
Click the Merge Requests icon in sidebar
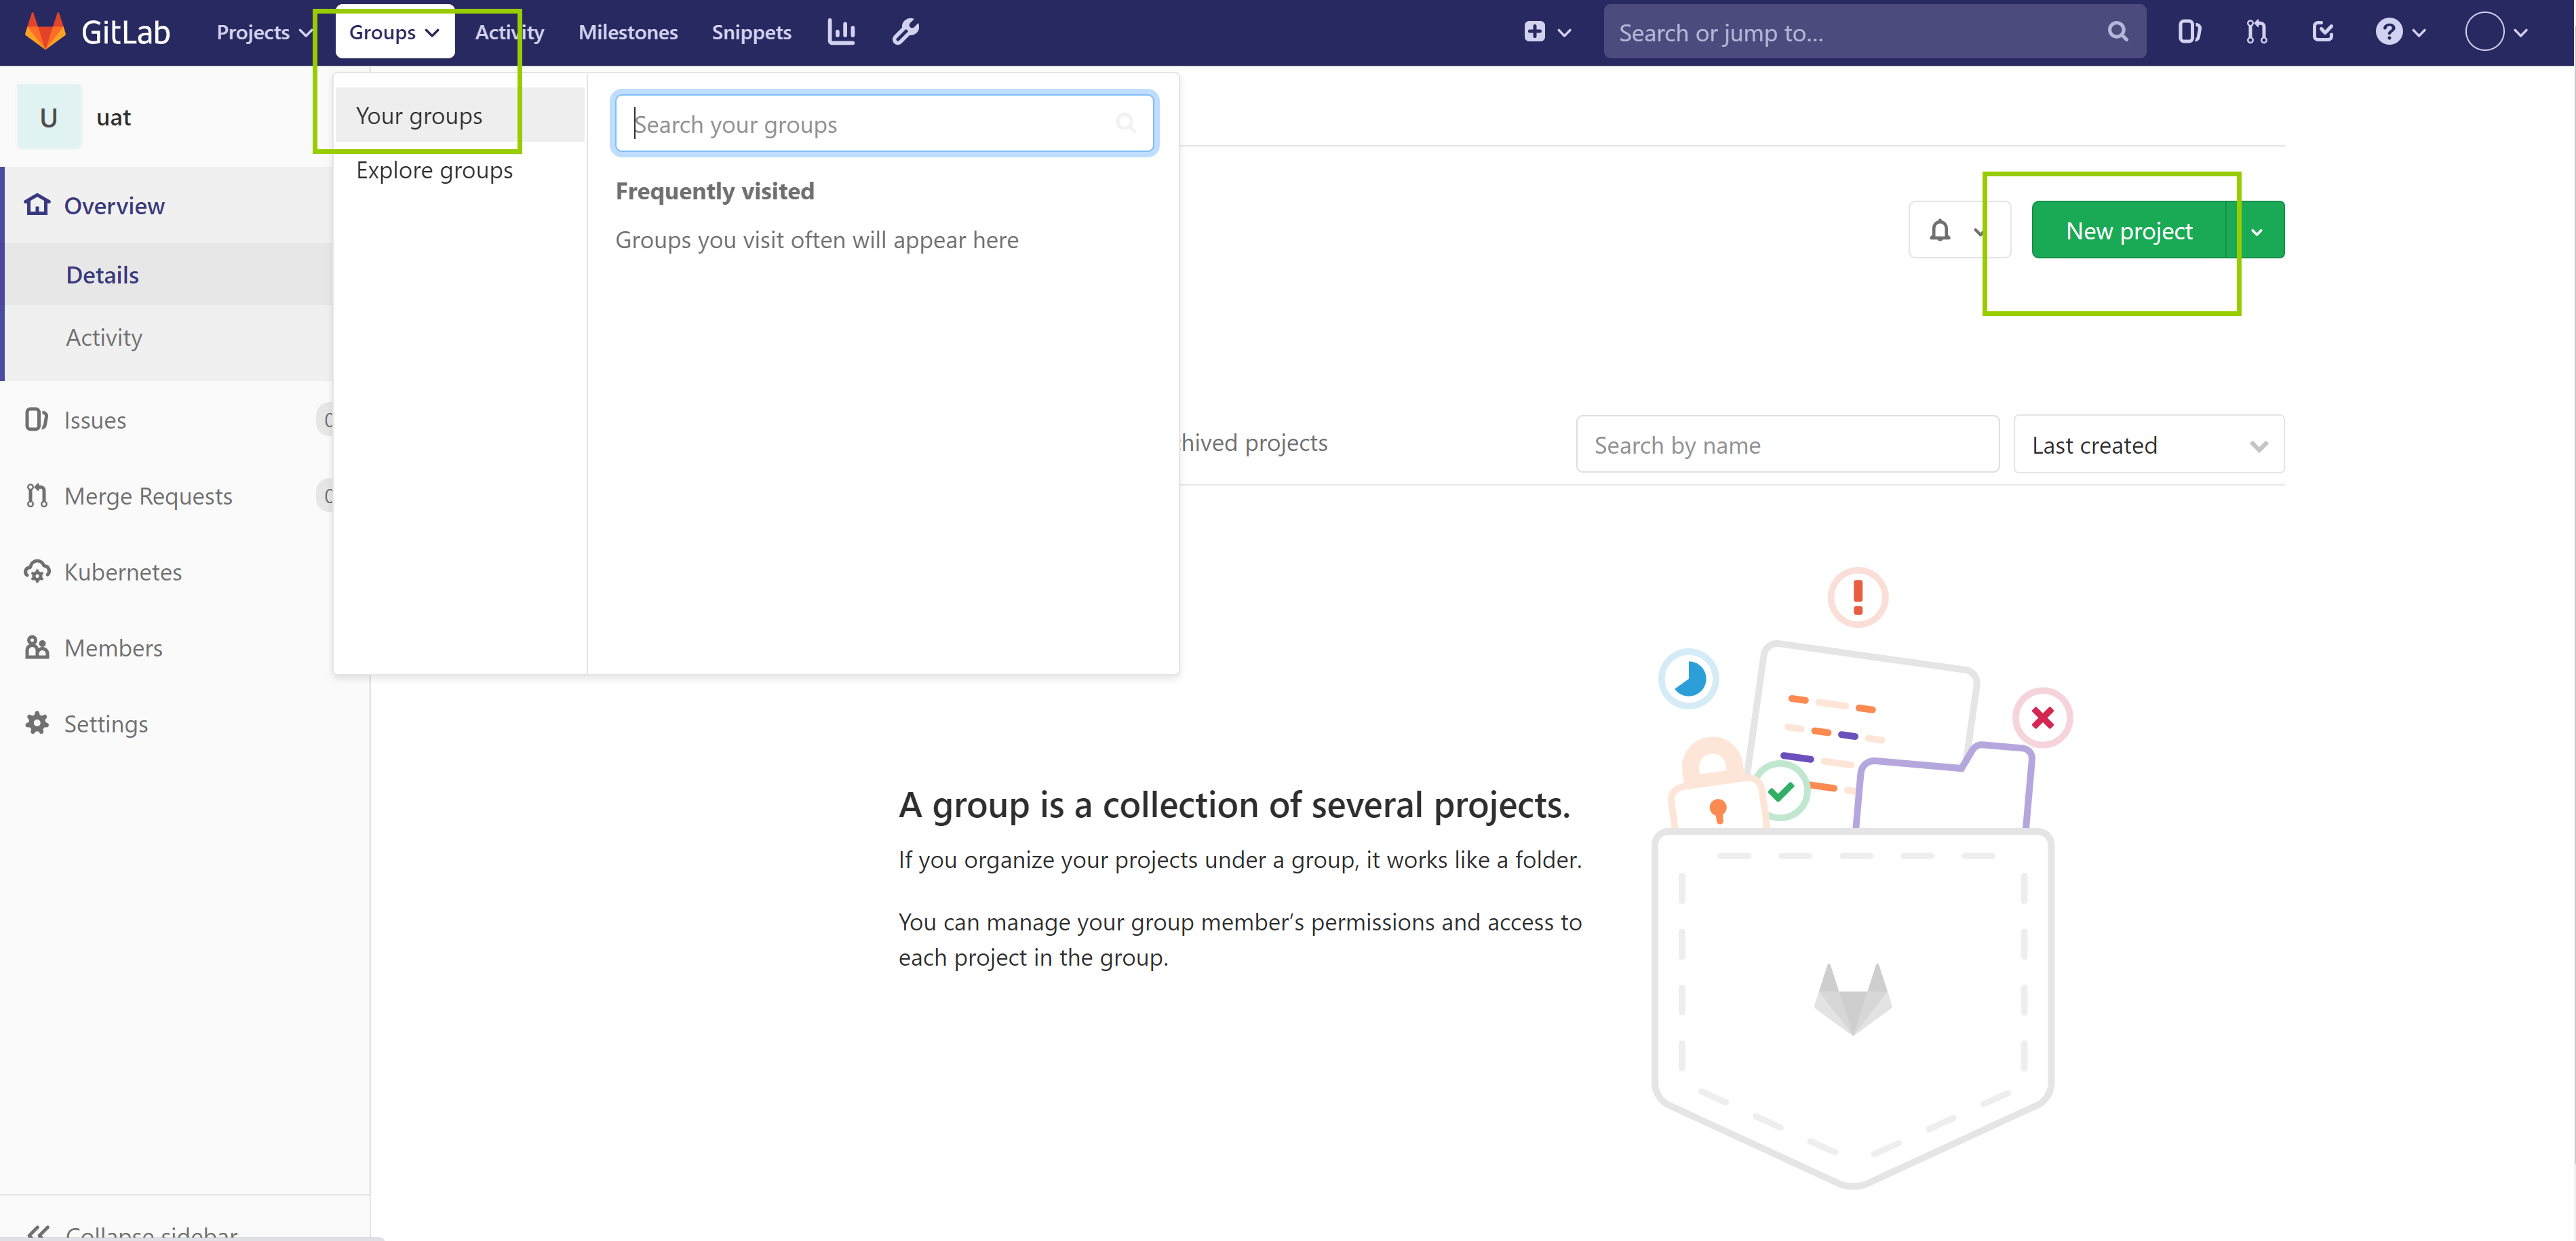[x=37, y=495]
